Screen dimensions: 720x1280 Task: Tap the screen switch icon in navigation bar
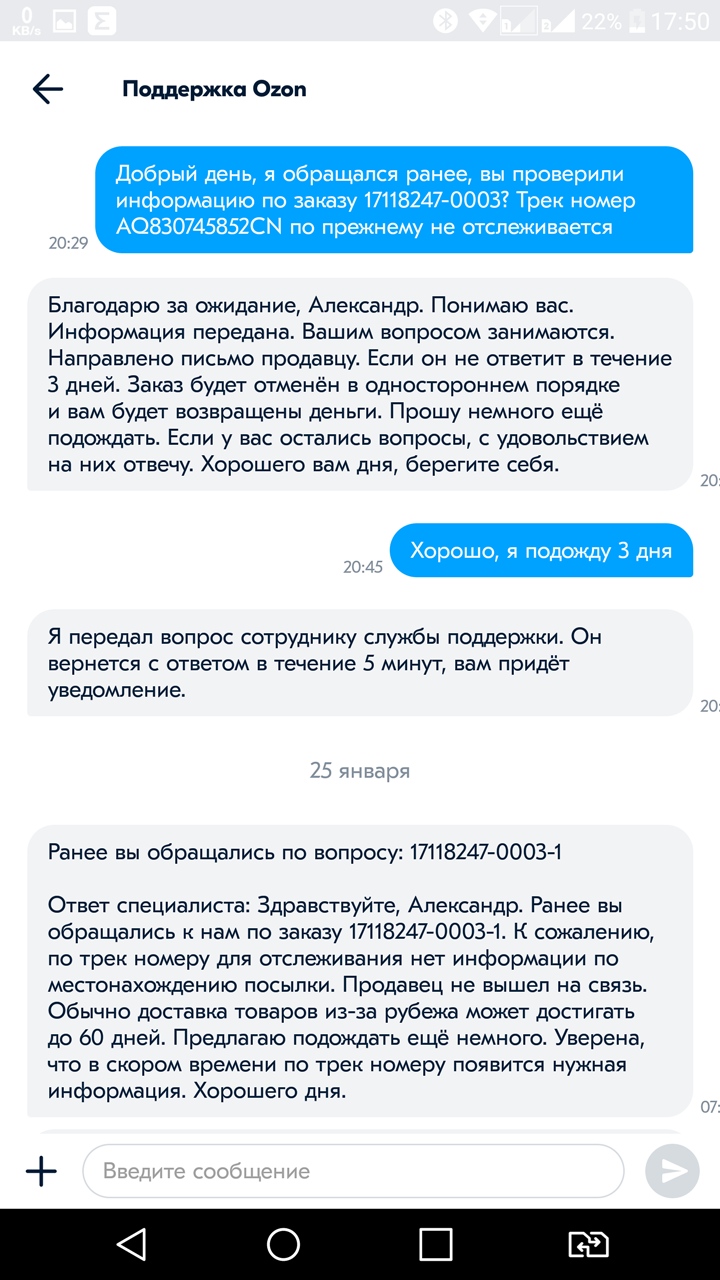tap(588, 1243)
